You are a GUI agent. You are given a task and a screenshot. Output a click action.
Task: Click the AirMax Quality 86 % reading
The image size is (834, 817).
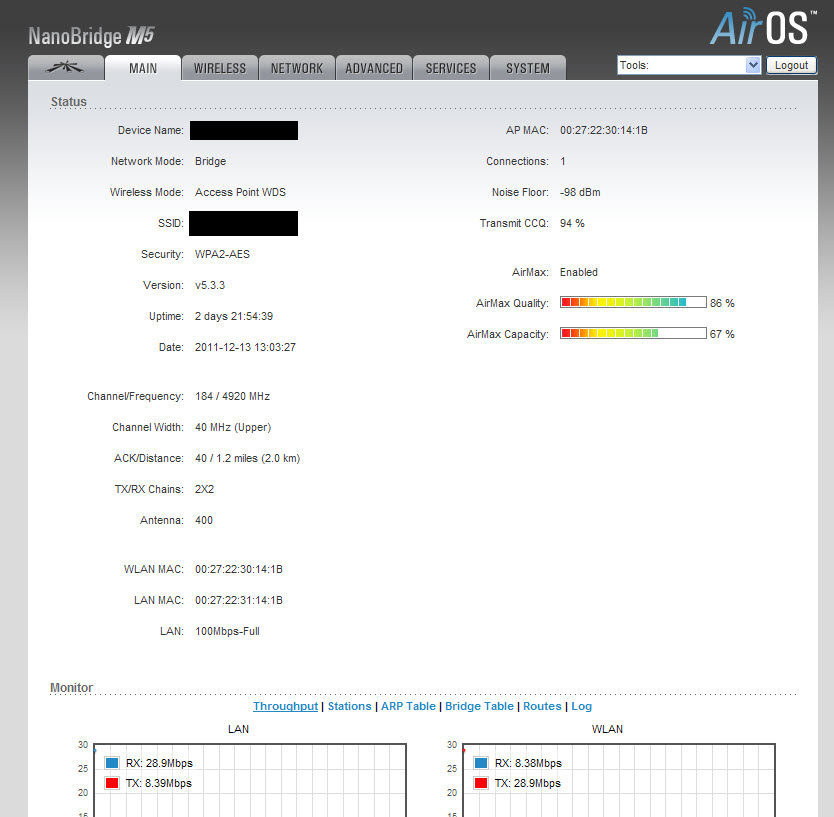point(722,303)
